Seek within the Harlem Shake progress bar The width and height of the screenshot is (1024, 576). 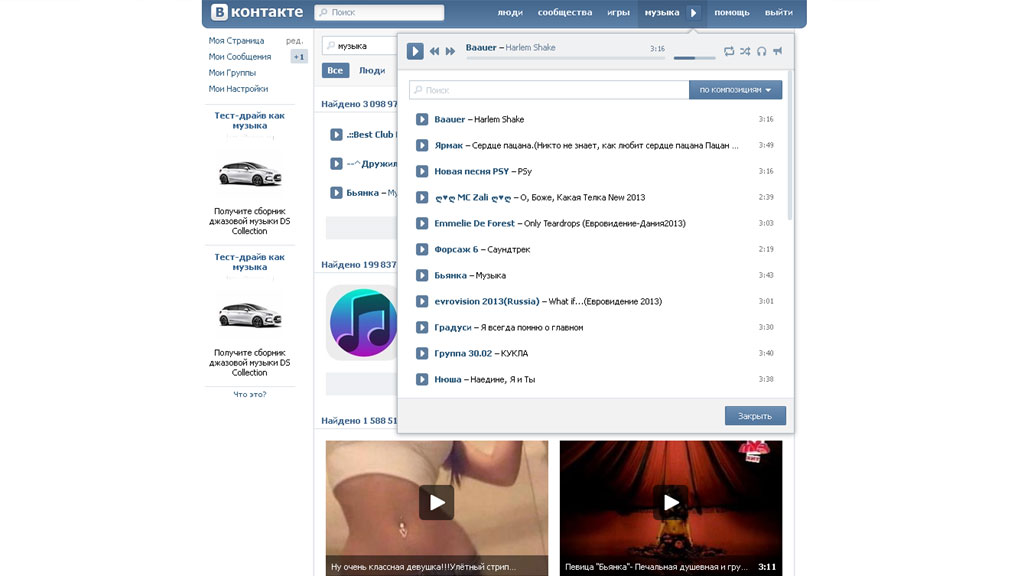pos(566,58)
